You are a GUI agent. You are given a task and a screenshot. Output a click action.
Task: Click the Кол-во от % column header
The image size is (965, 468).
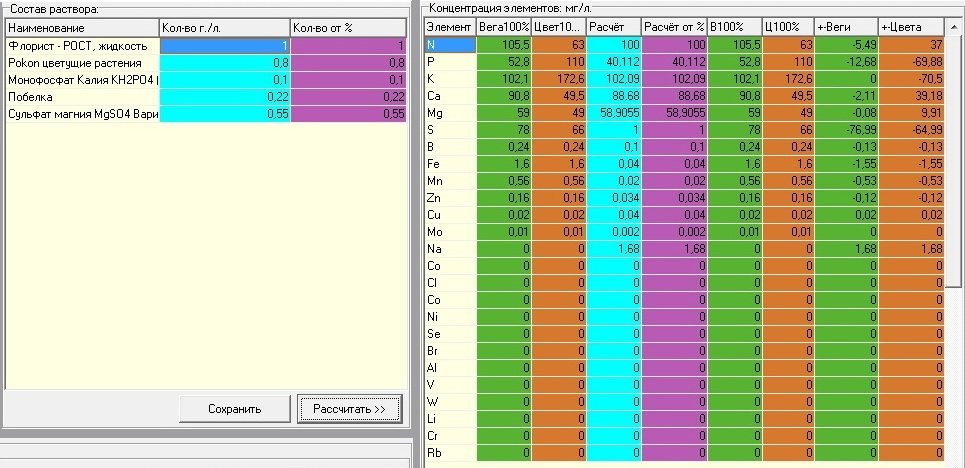pyautogui.click(x=348, y=28)
